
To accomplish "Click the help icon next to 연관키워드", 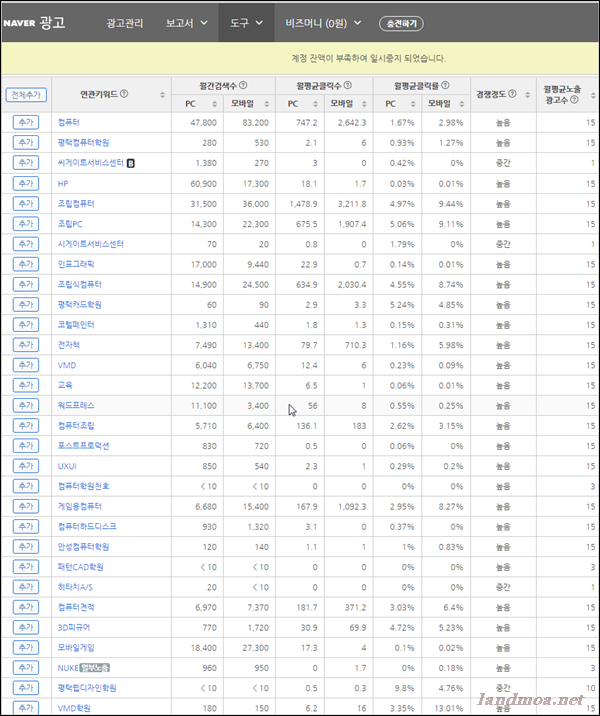I will [124, 94].
